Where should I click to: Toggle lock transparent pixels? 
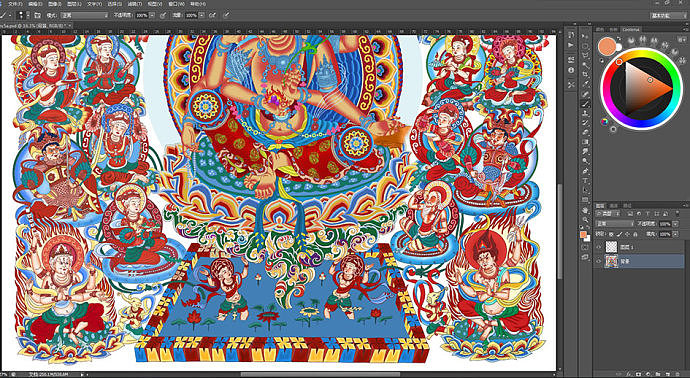pos(611,234)
